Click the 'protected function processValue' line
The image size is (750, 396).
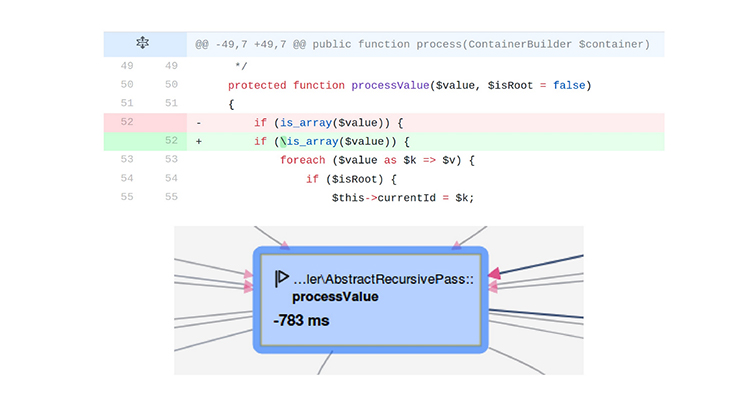409,86
